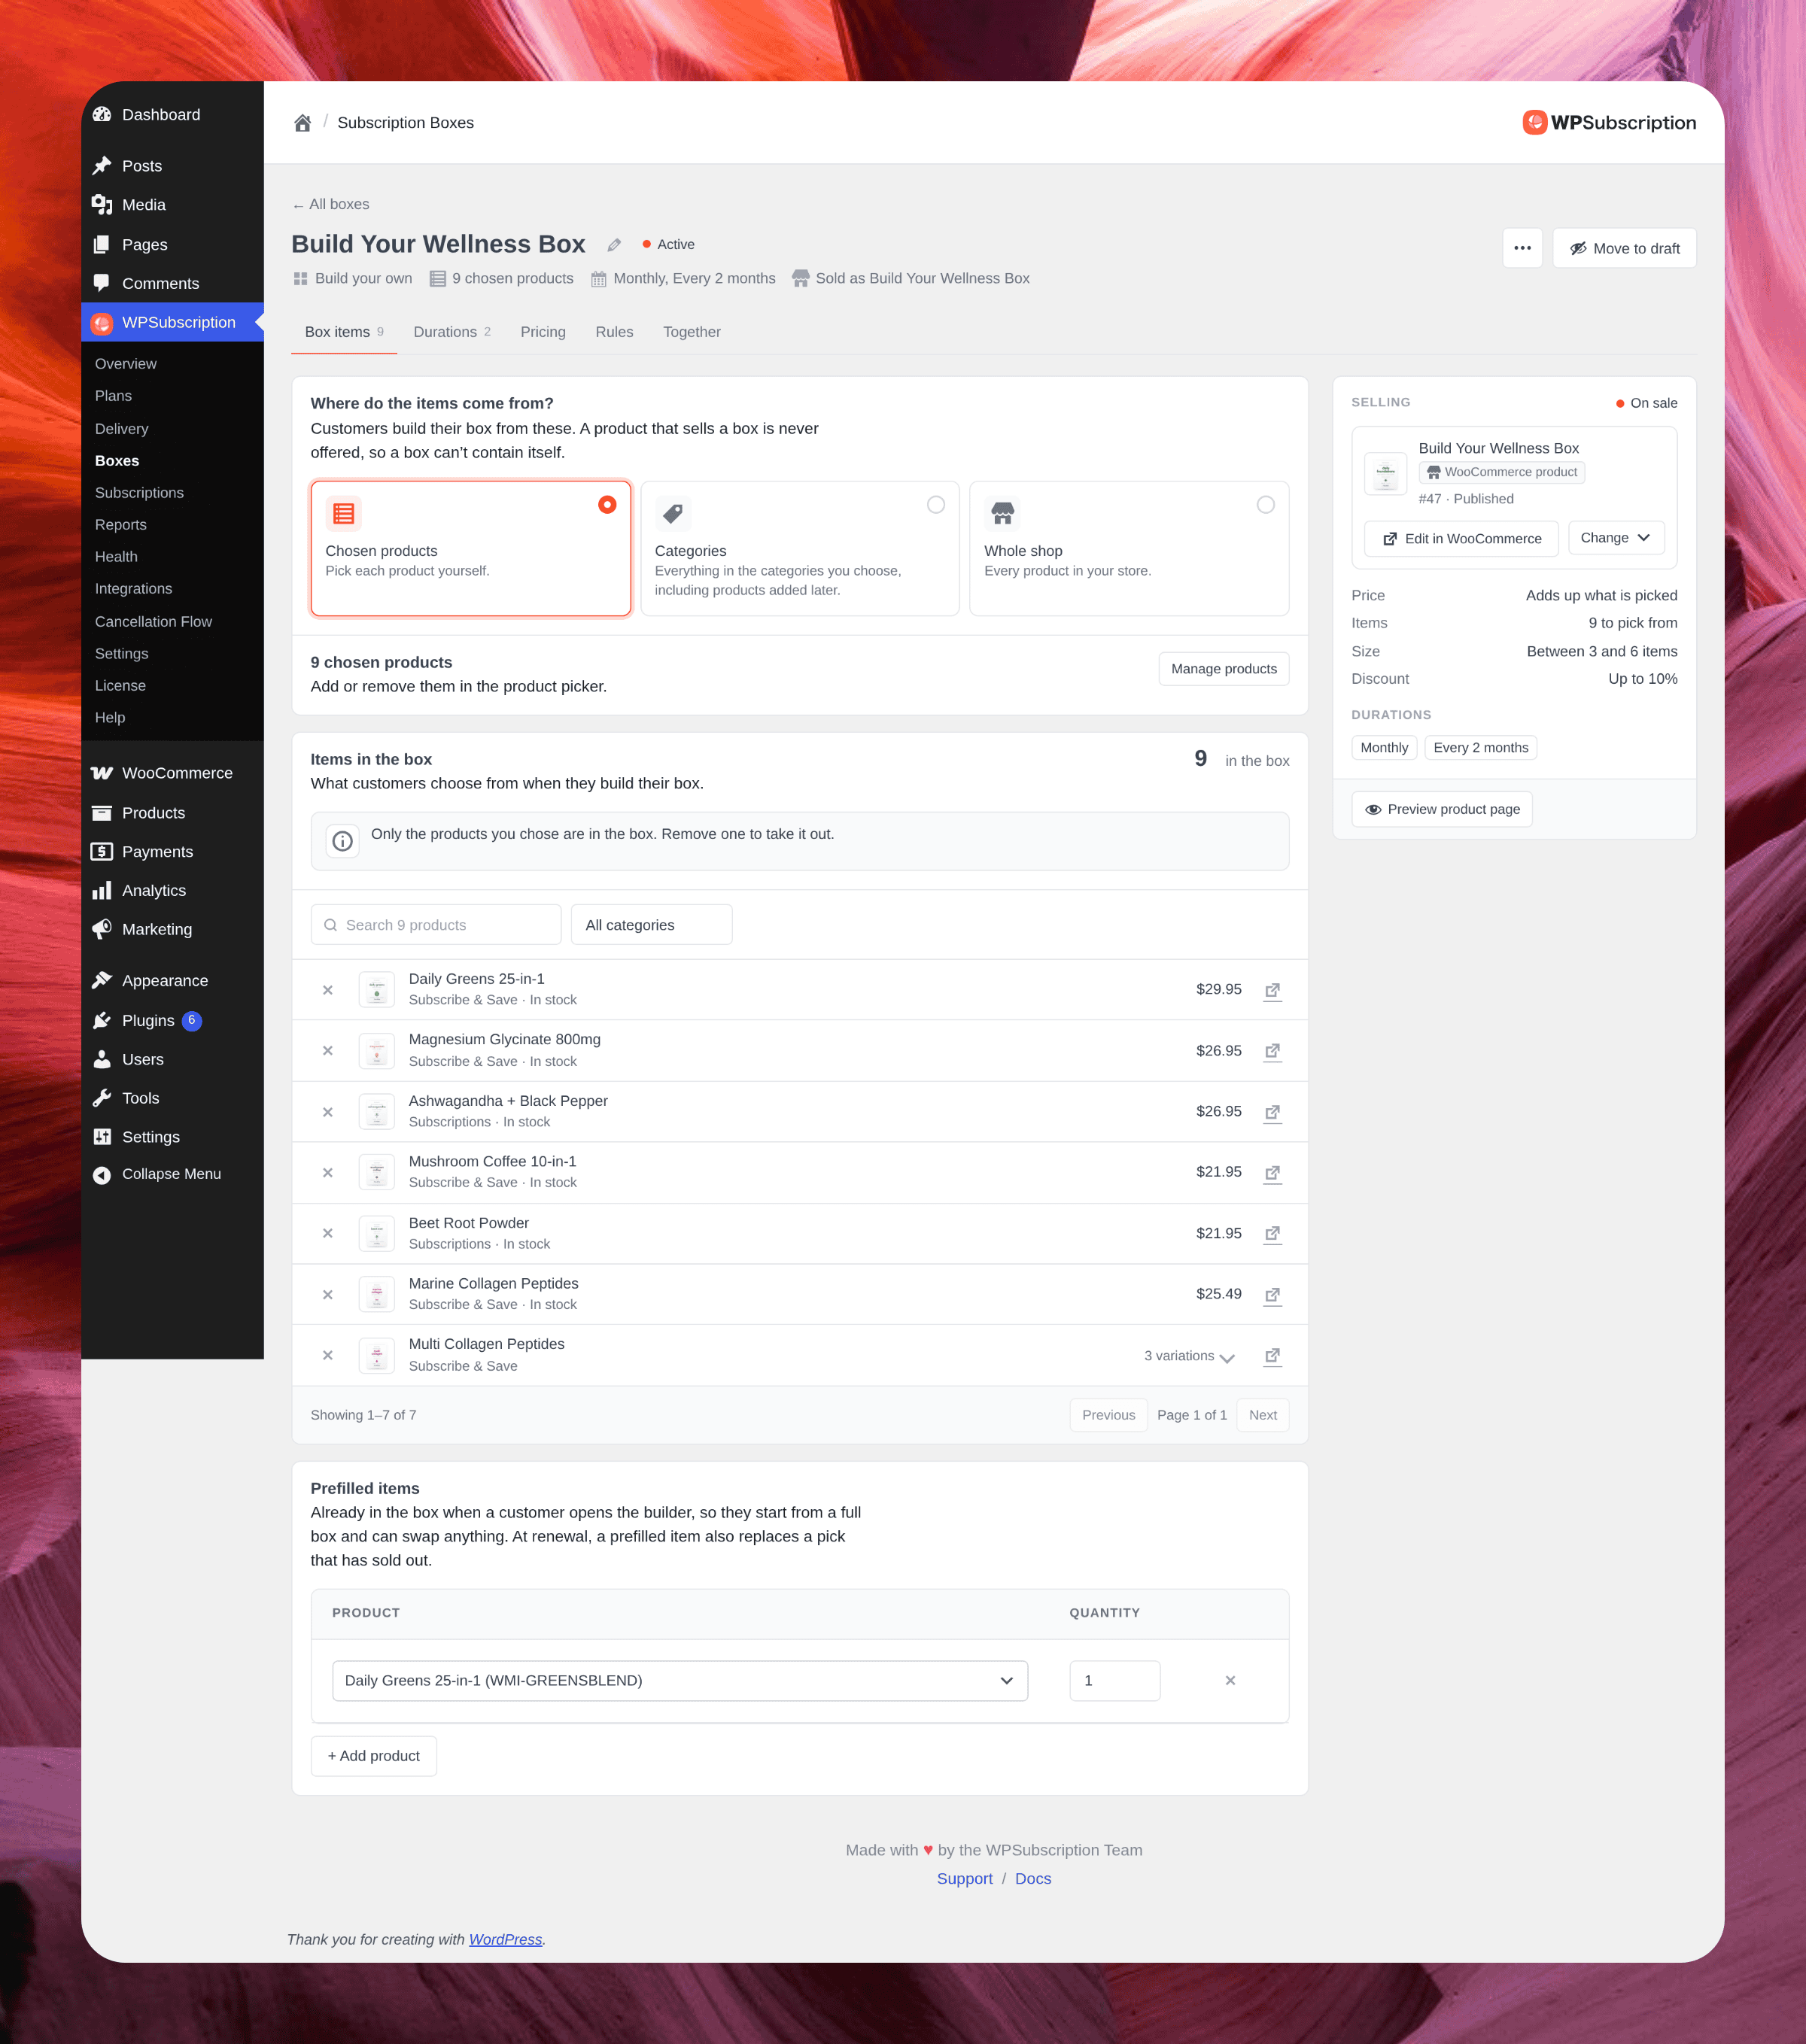
Task: Open the prefilled product select dropdown
Action: coord(680,1681)
